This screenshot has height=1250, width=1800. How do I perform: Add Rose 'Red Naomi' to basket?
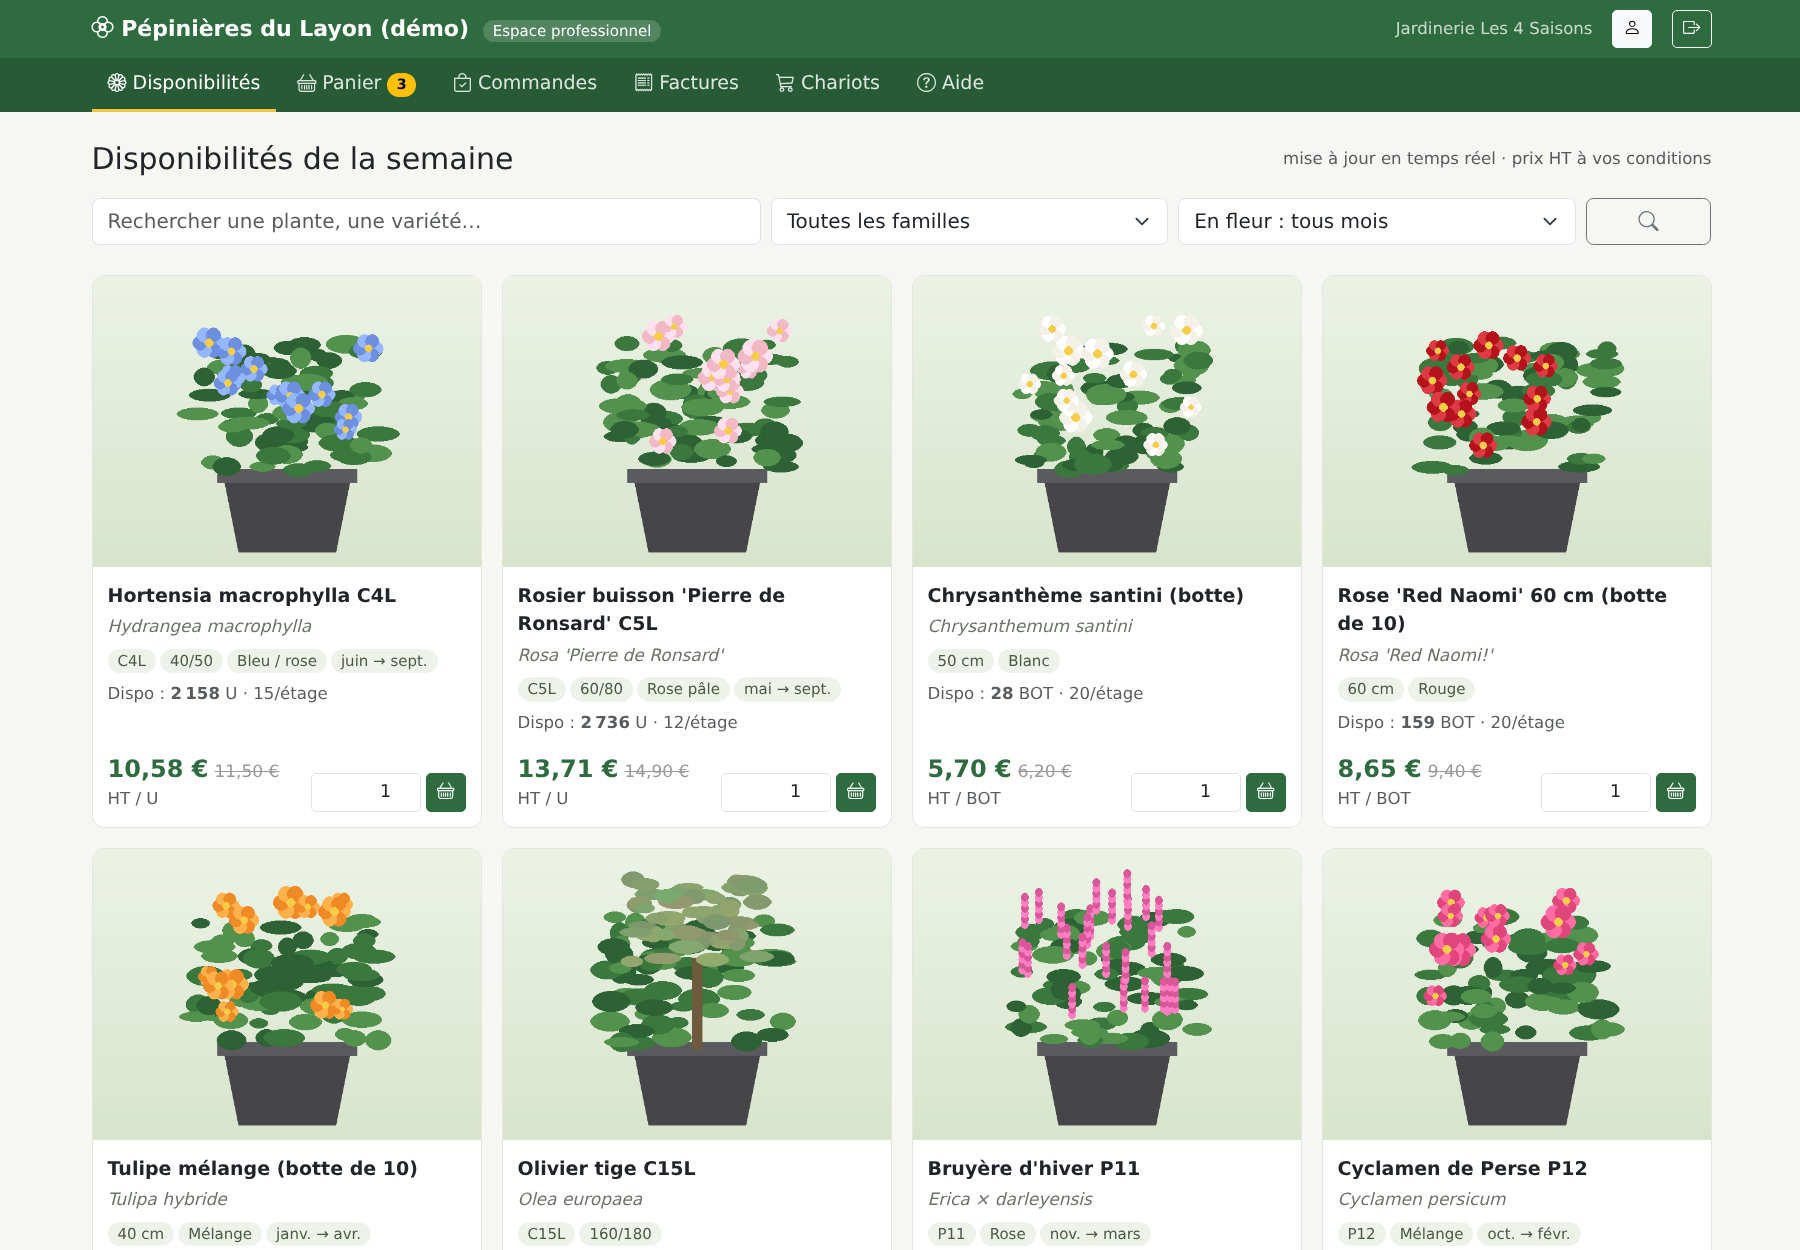(1676, 792)
